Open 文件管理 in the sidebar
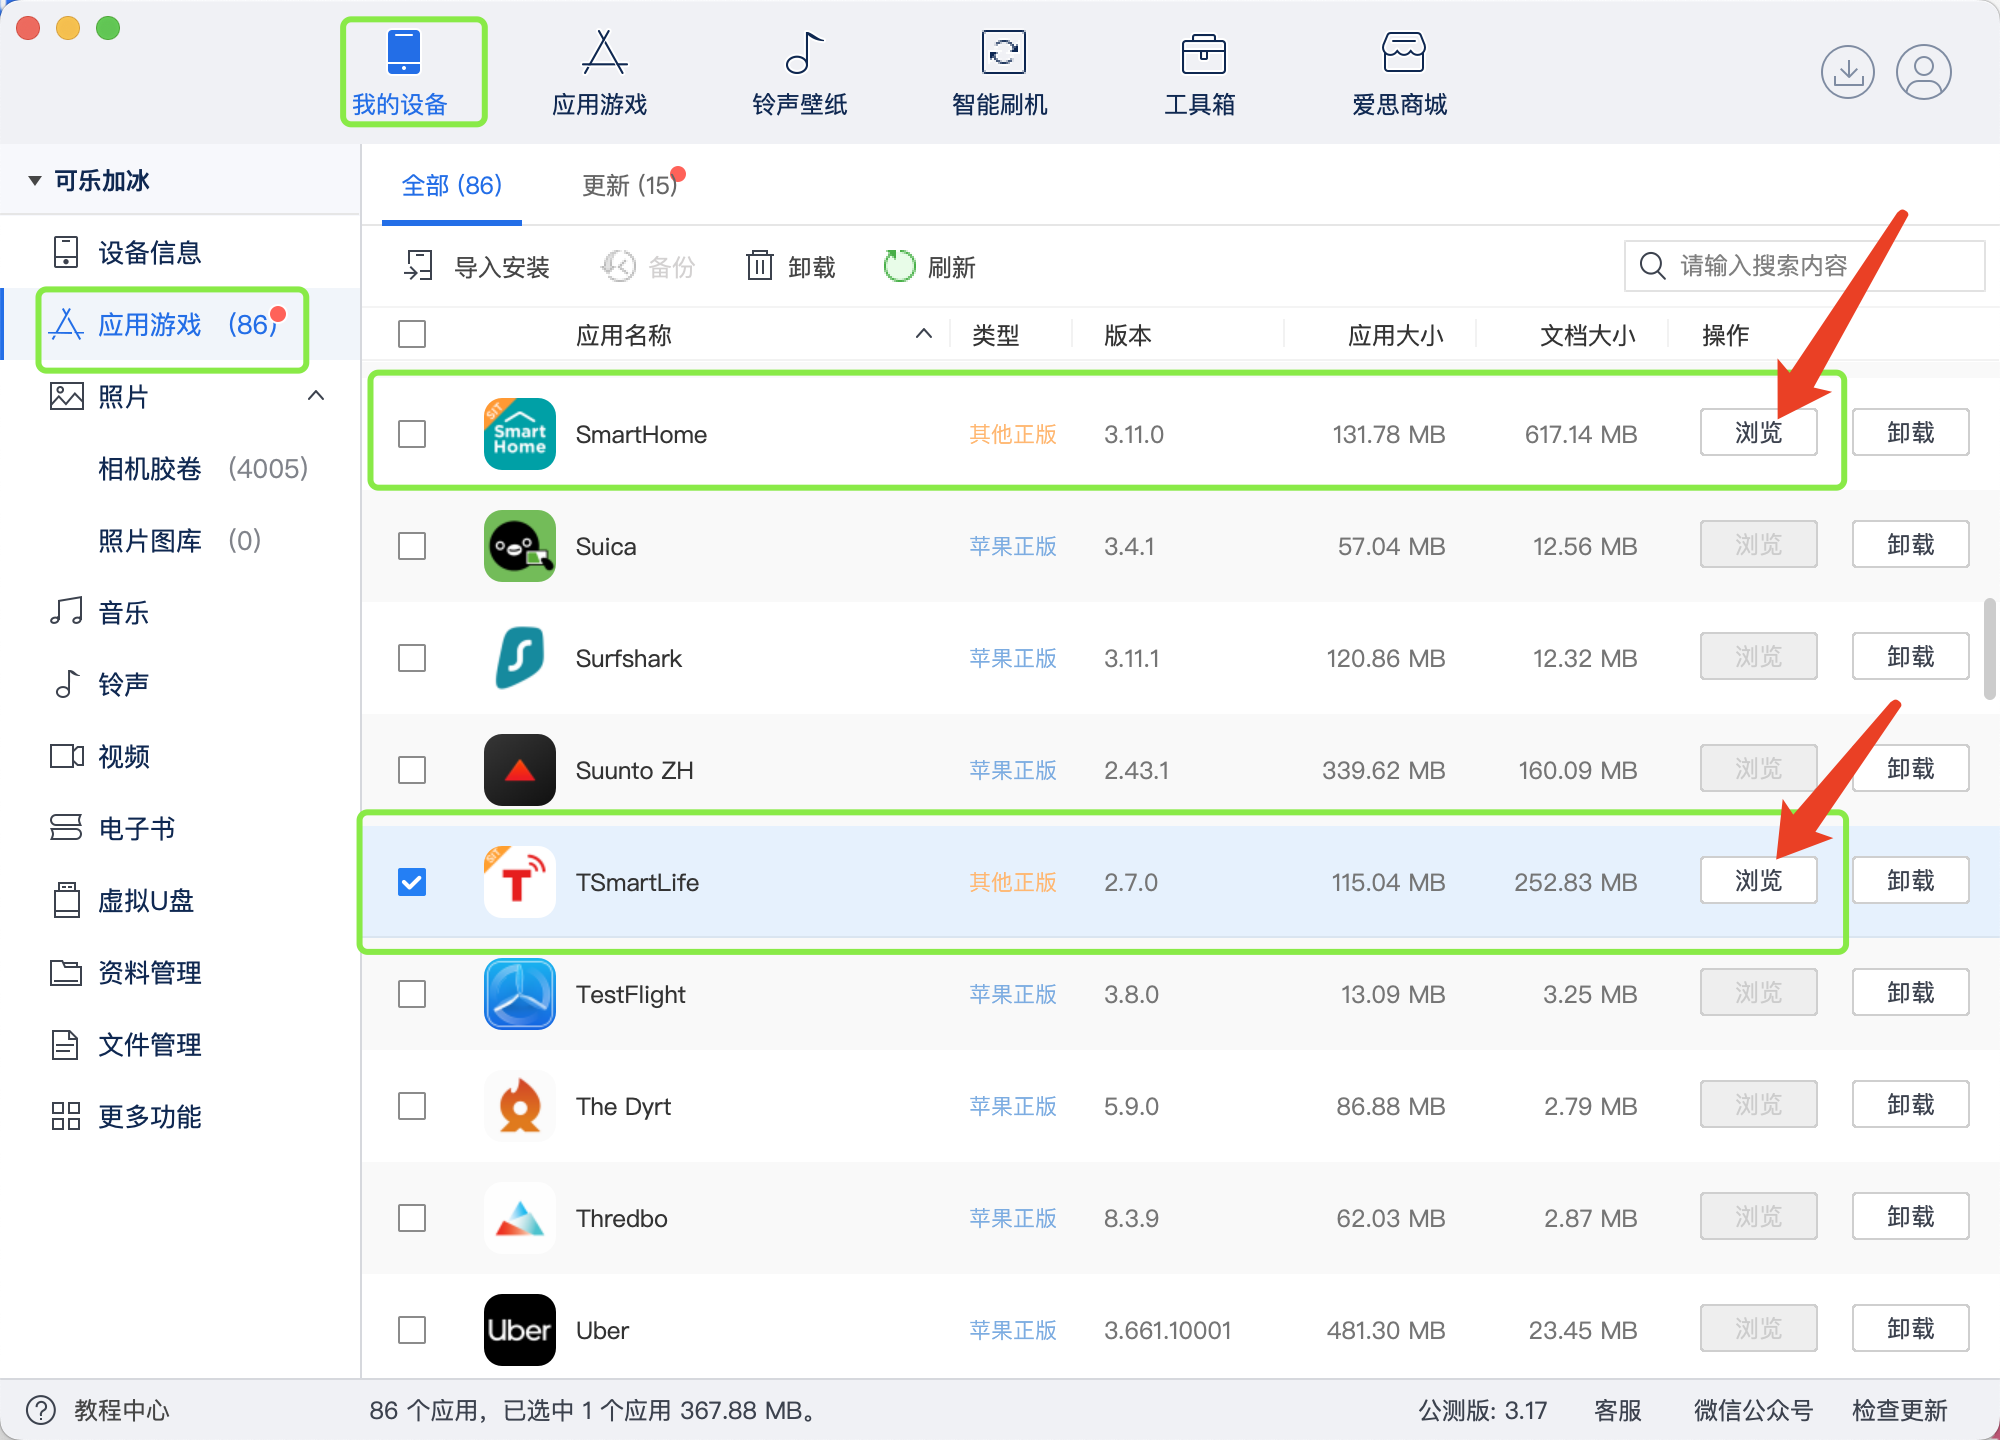2000x1440 pixels. pyautogui.click(x=180, y=1044)
